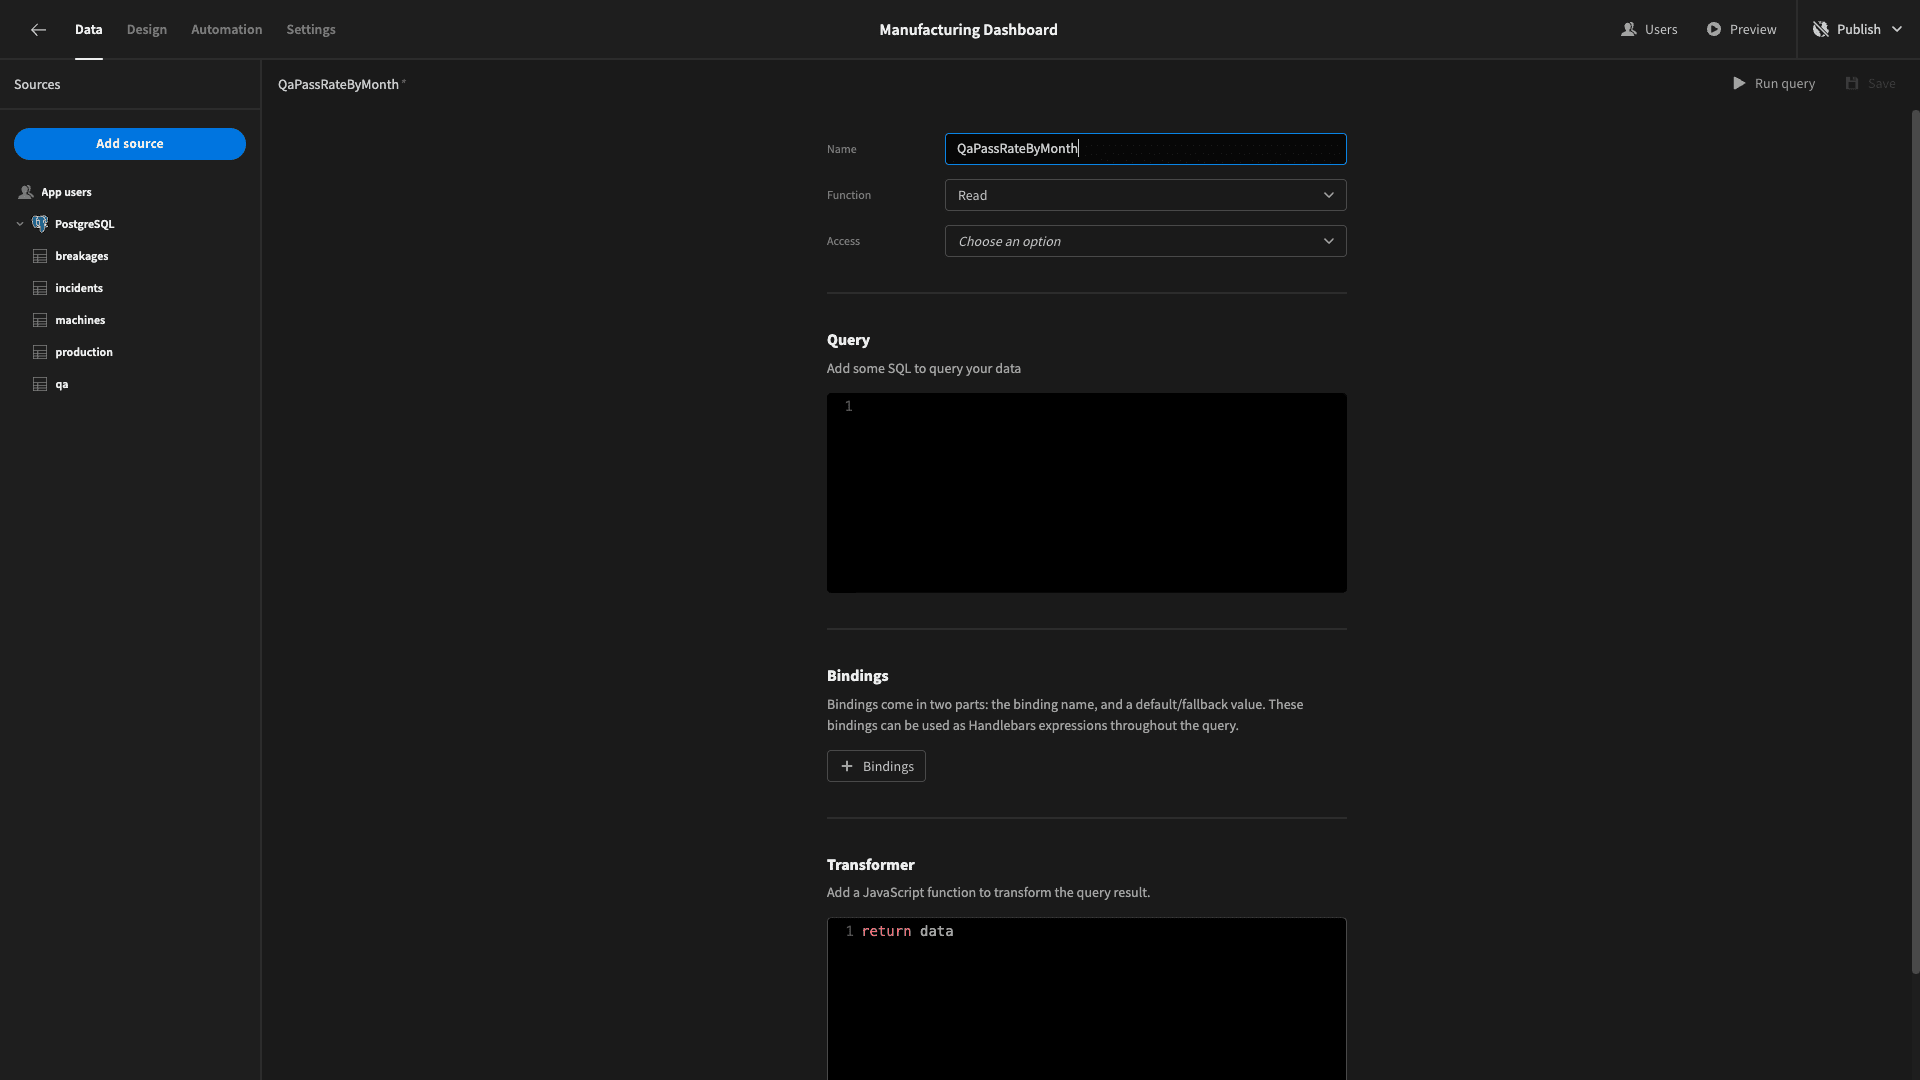
Task: Click the breakages table icon
Action: click(40, 256)
